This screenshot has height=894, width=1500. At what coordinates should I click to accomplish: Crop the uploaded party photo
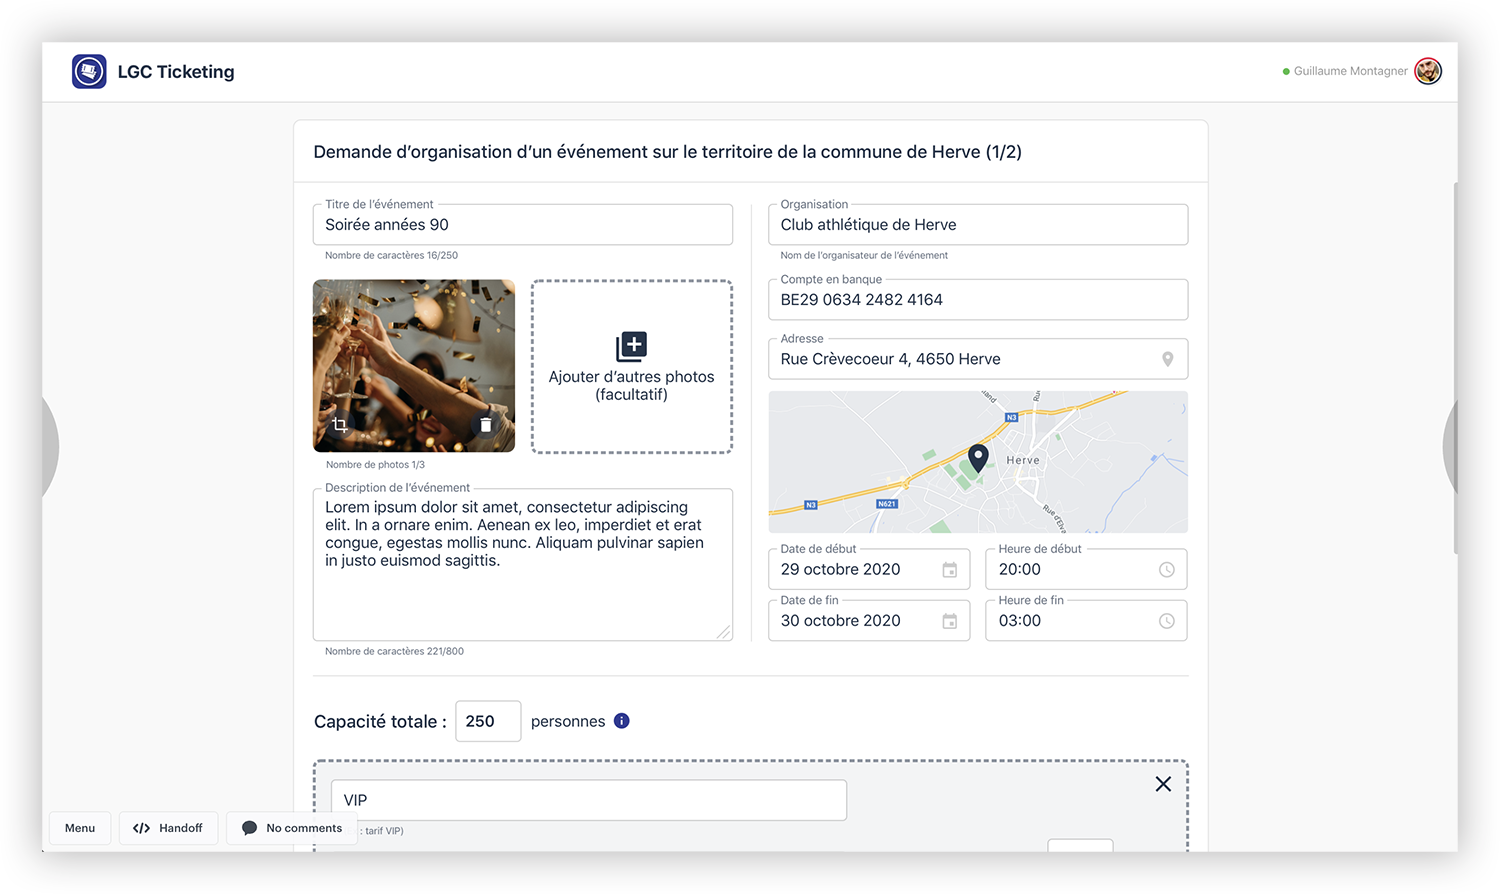(x=340, y=425)
